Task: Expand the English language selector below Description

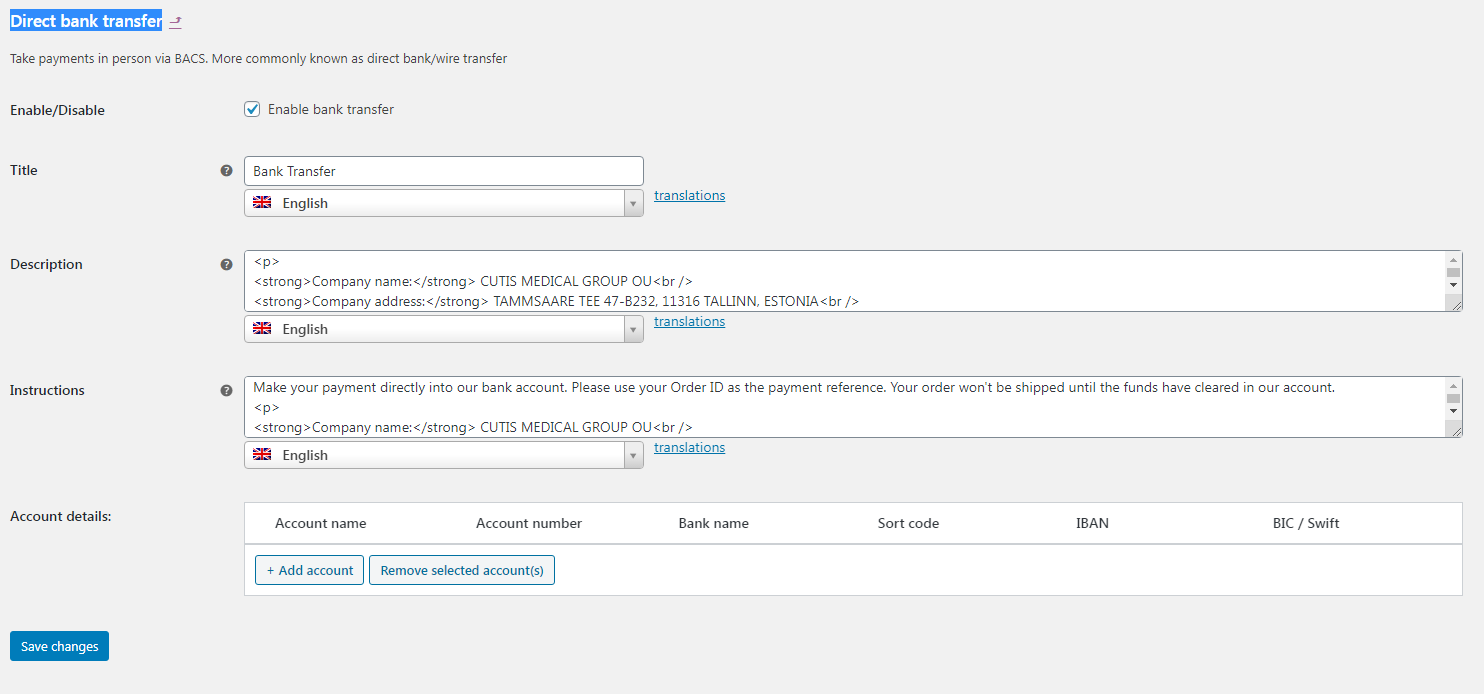Action: (x=443, y=329)
